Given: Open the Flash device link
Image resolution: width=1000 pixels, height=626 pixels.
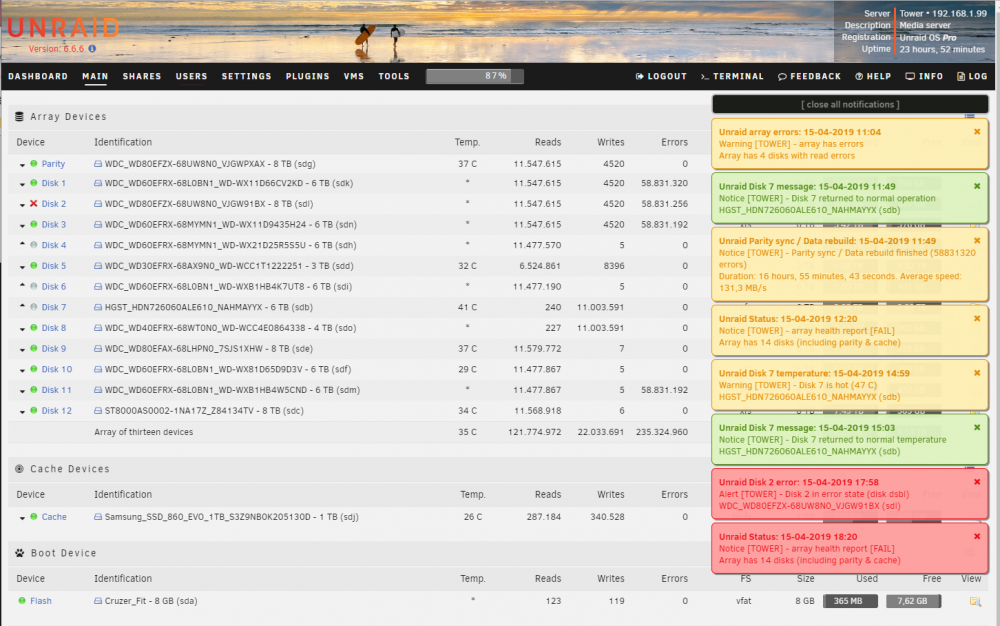Looking at the screenshot, I should (x=41, y=601).
